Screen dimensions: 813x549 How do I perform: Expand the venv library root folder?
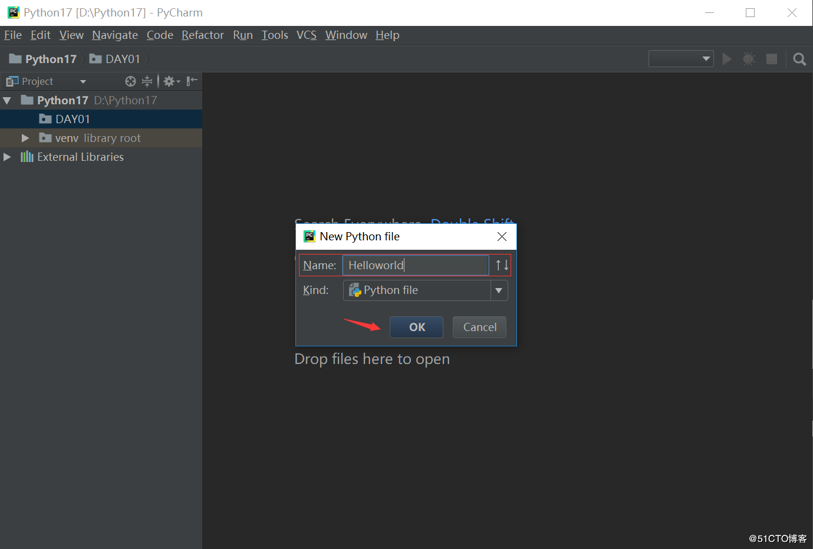pos(26,138)
